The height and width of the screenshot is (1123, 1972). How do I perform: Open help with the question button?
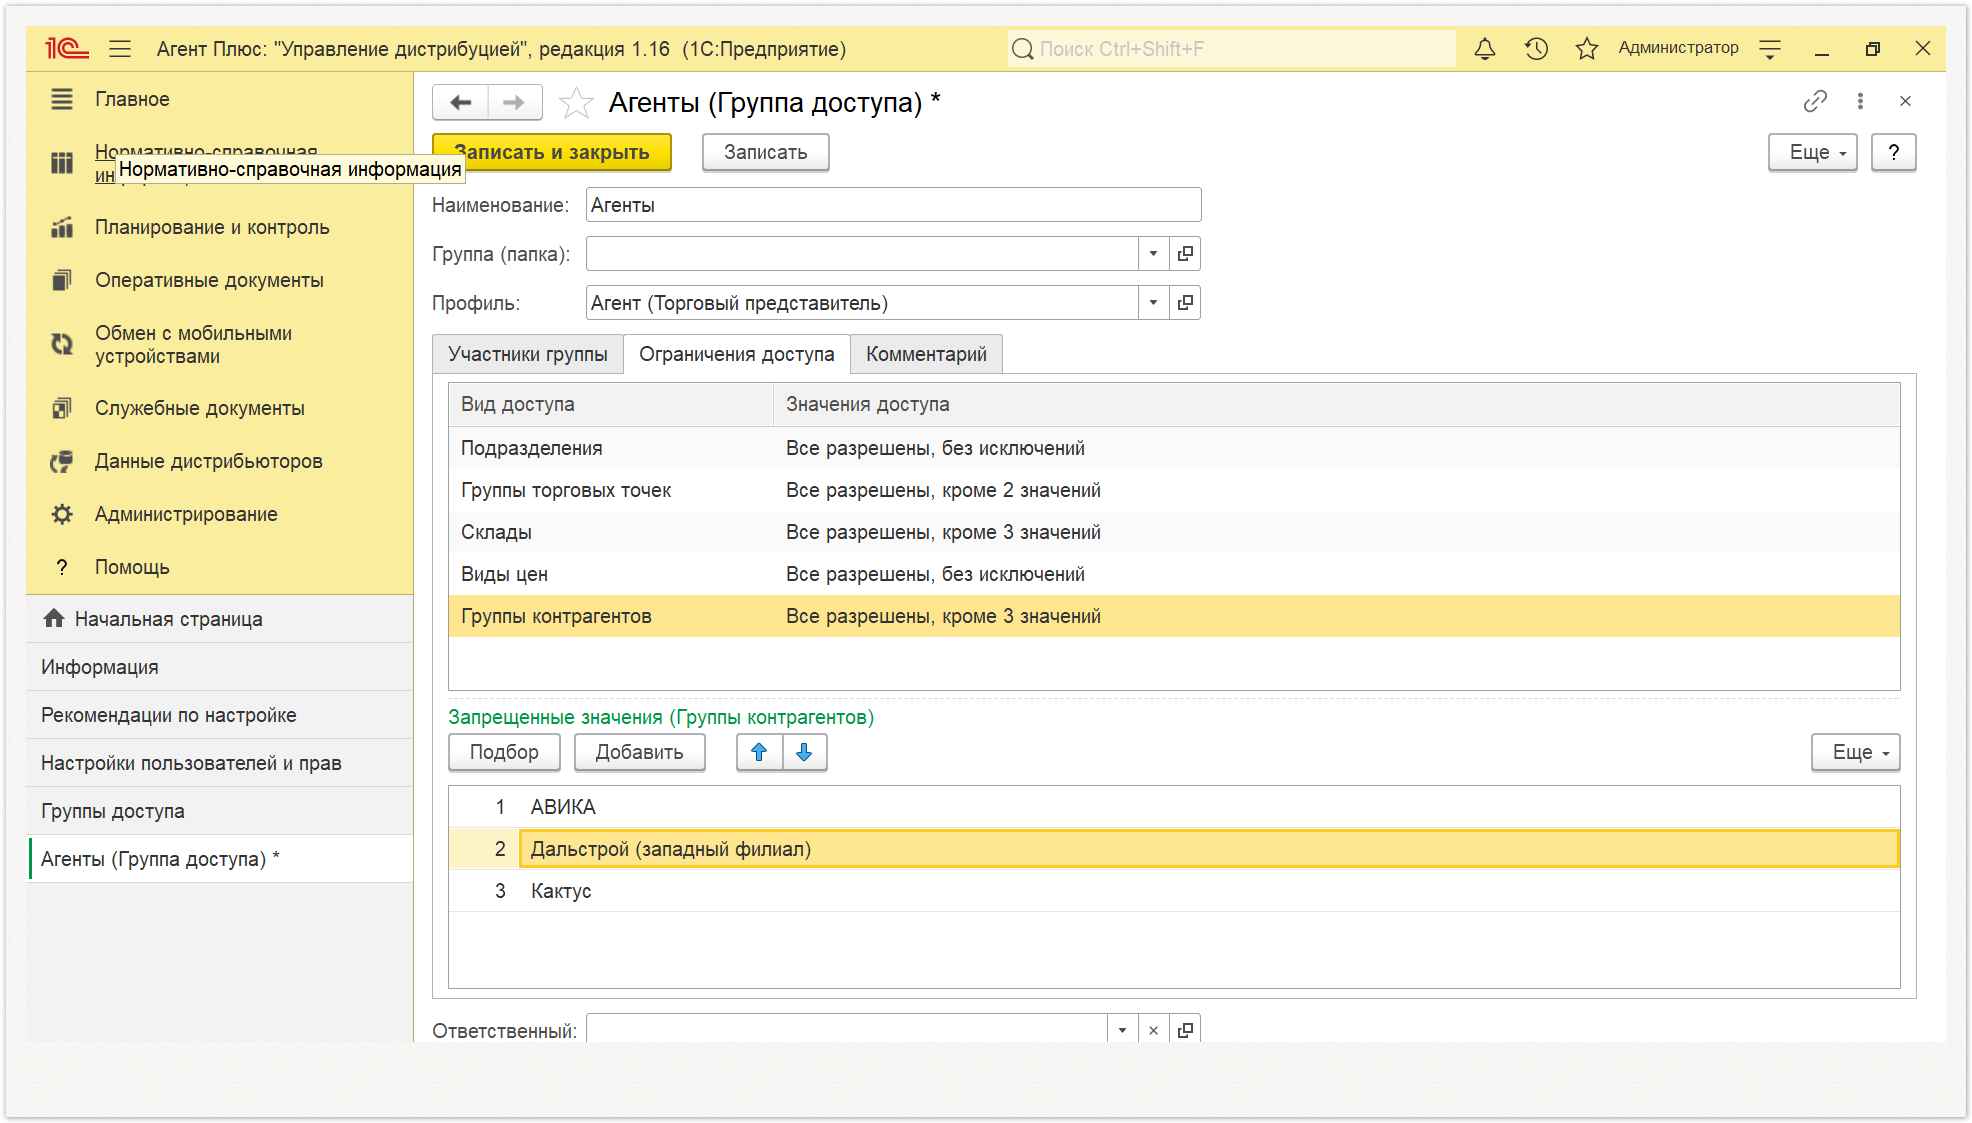click(x=1893, y=152)
